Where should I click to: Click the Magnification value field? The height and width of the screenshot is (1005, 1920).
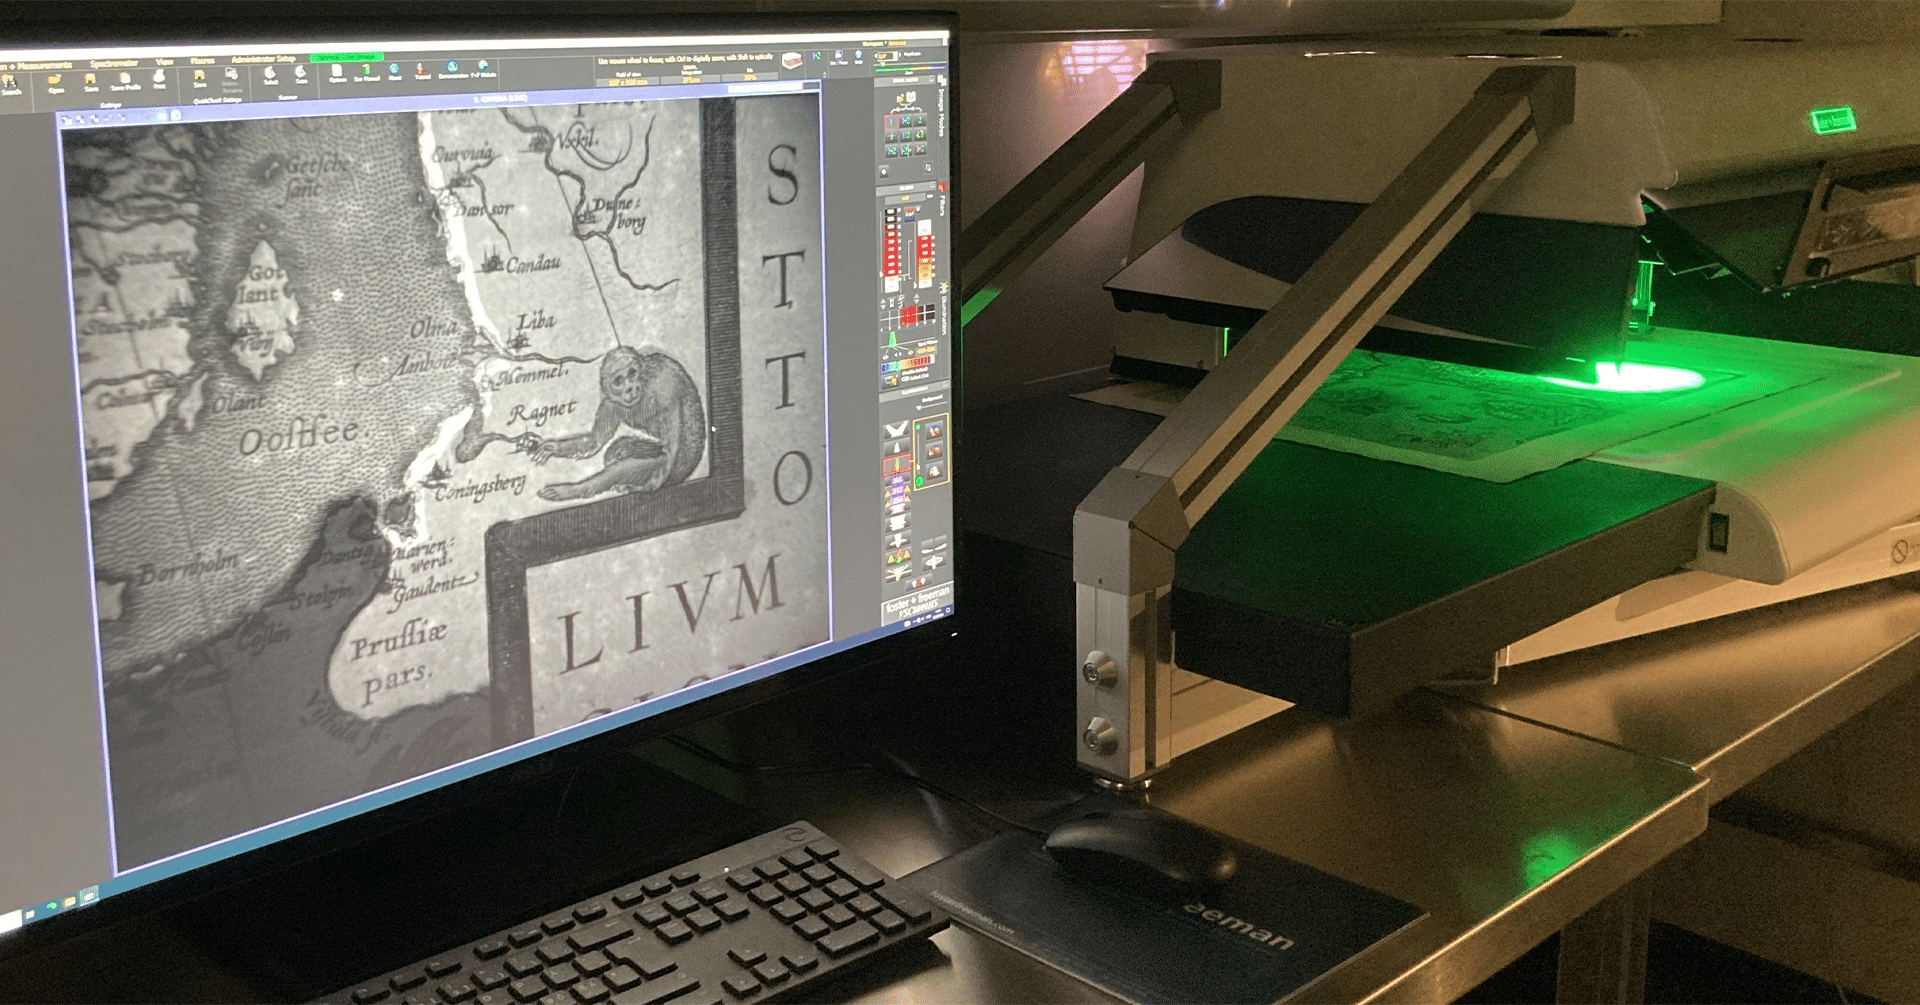pos(885,56)
